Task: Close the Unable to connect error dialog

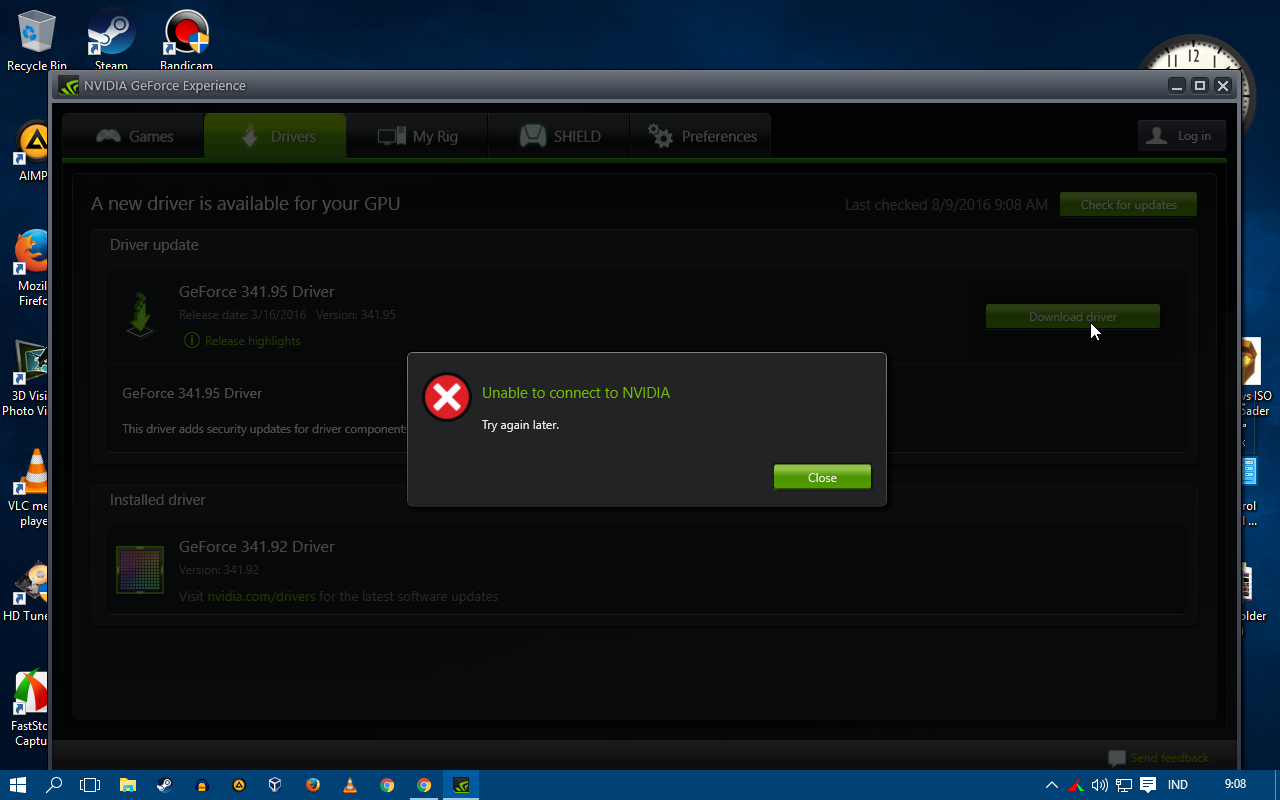Action: pos(822,477)
